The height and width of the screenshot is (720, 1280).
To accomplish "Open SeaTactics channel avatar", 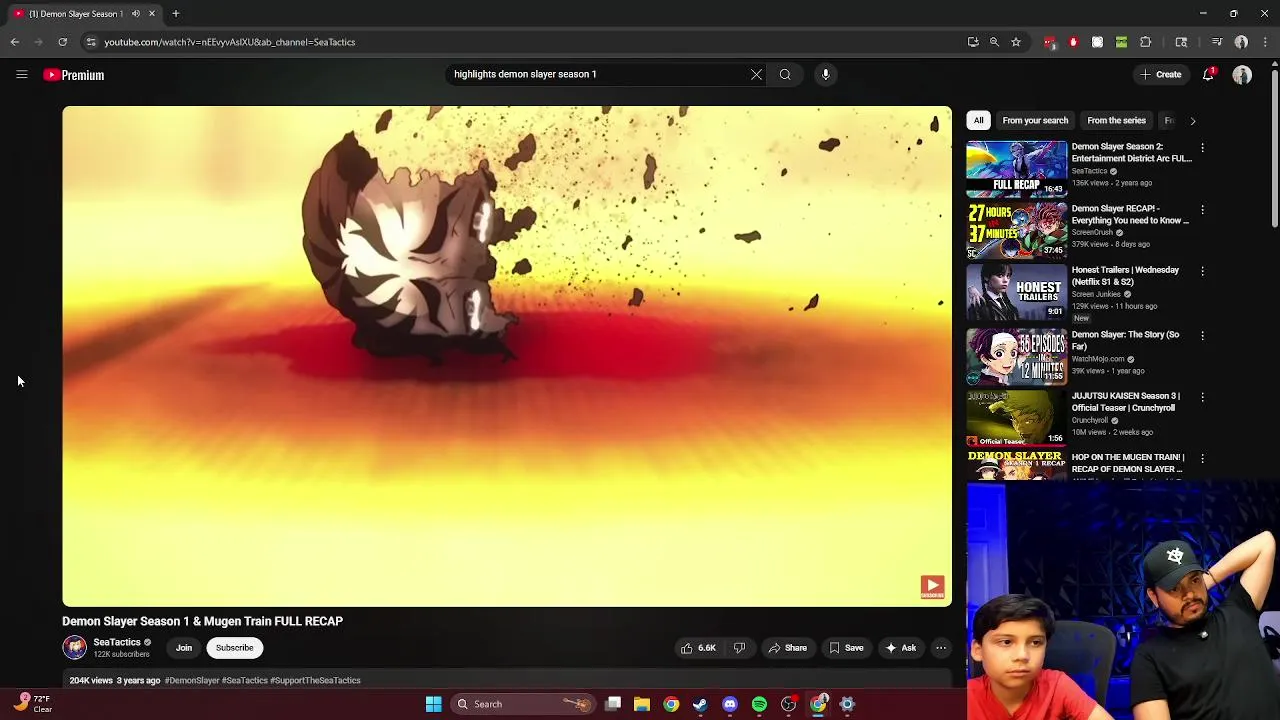I will pyautogui.click(x=75, y=647).
